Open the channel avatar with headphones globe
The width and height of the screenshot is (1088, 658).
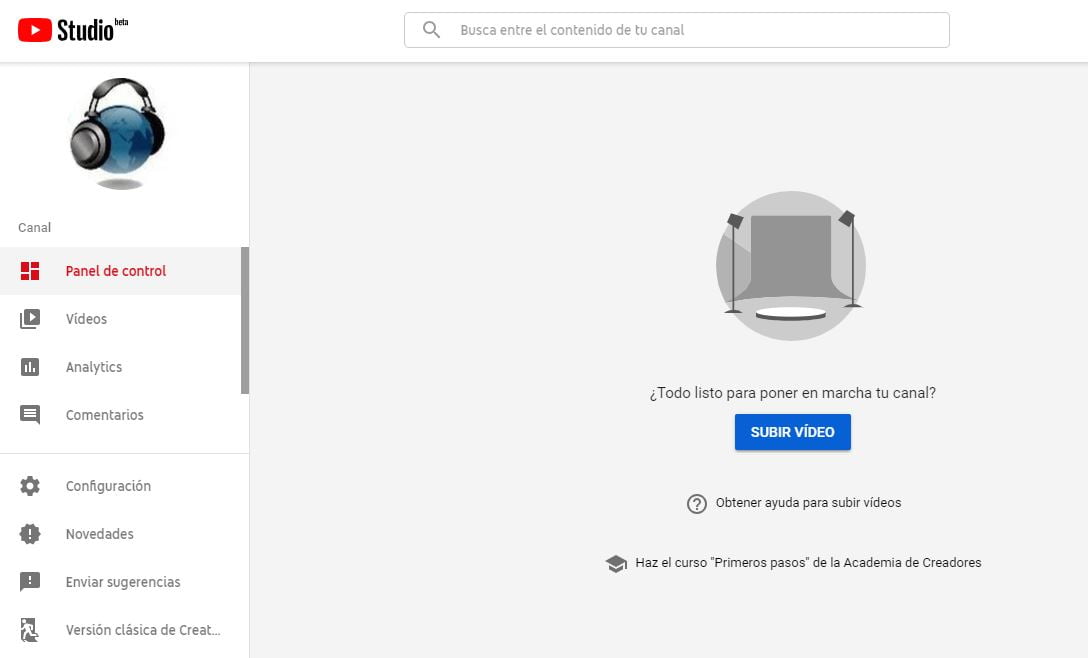point(117,133)
